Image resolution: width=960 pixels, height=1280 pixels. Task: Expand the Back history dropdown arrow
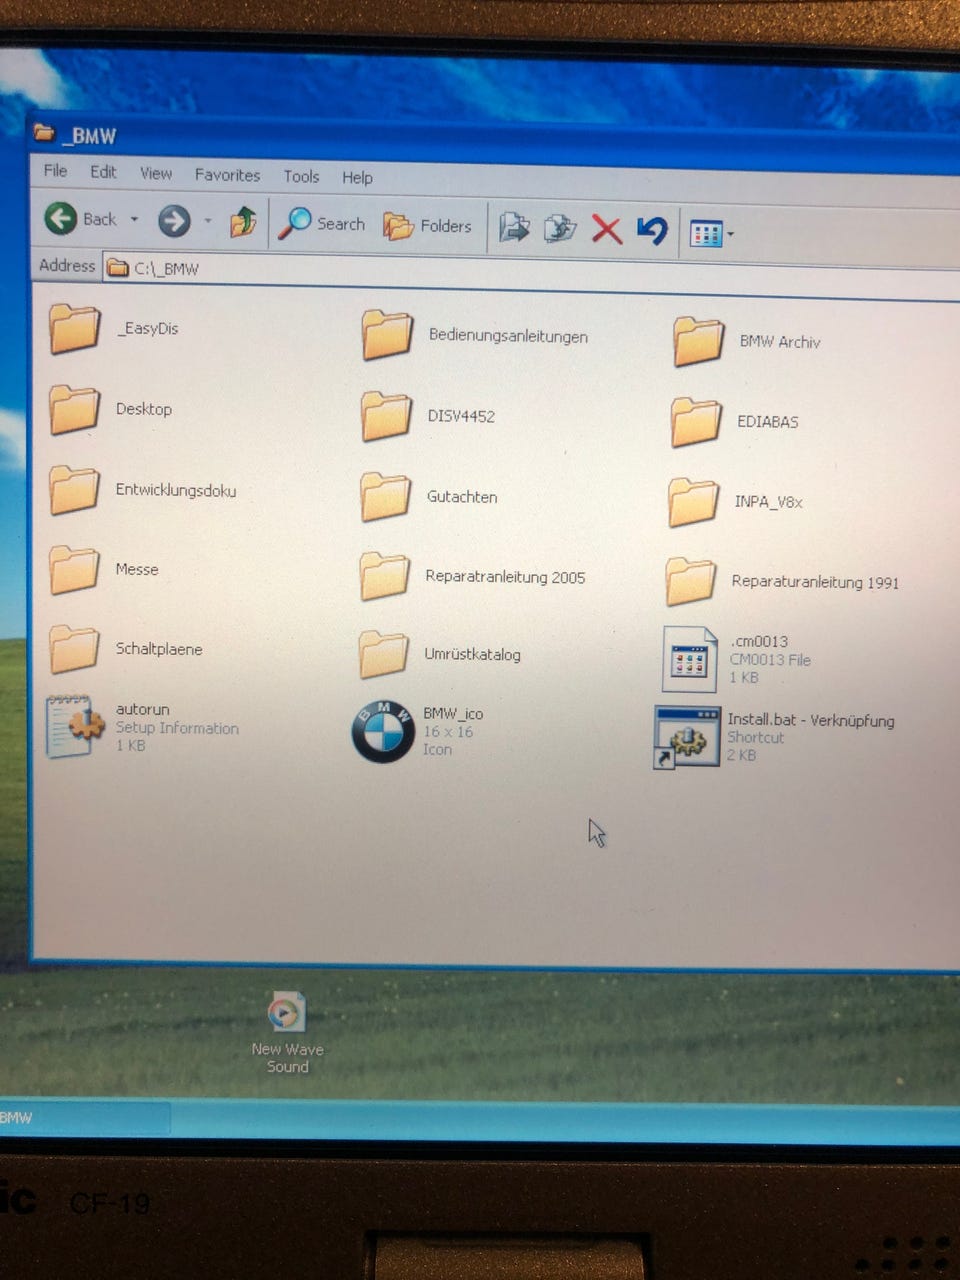click(x=134, y=219)
